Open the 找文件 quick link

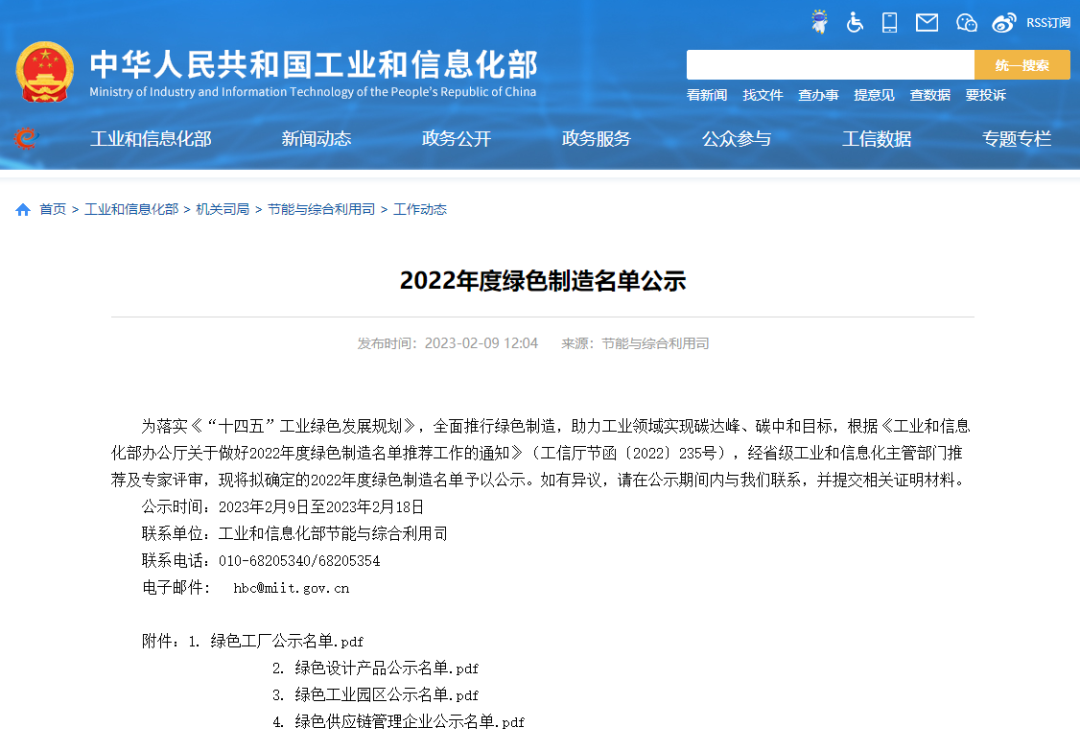pyautogui.click(x=762, y=95)
